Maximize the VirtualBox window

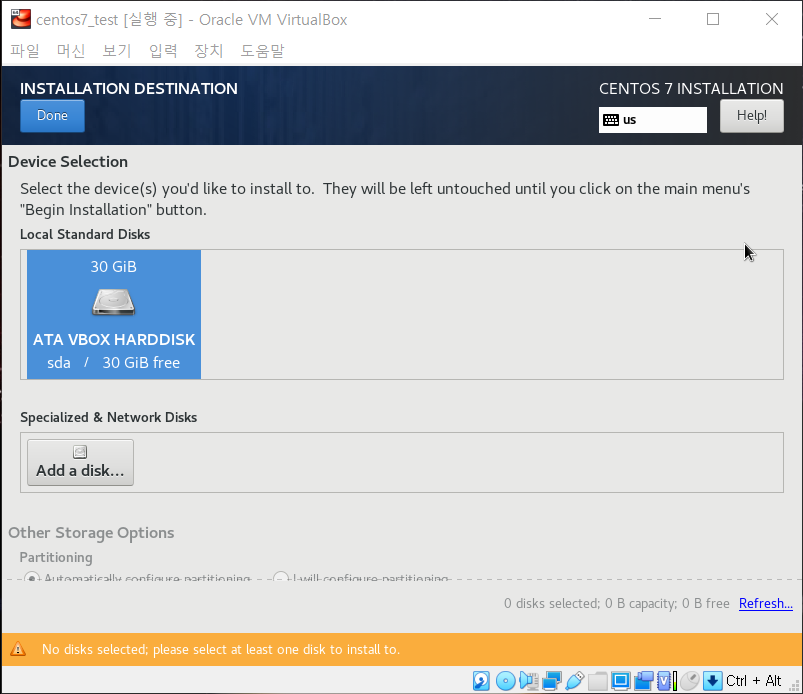pyautogui.click(x=713, y=19)
